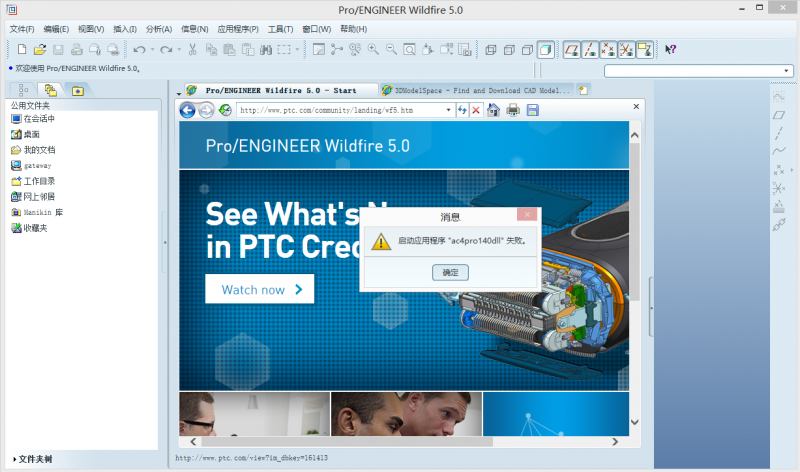Open the Model Tree panel tab icon
The width and height of the screenshot is (800, 472).
[22, 90]
